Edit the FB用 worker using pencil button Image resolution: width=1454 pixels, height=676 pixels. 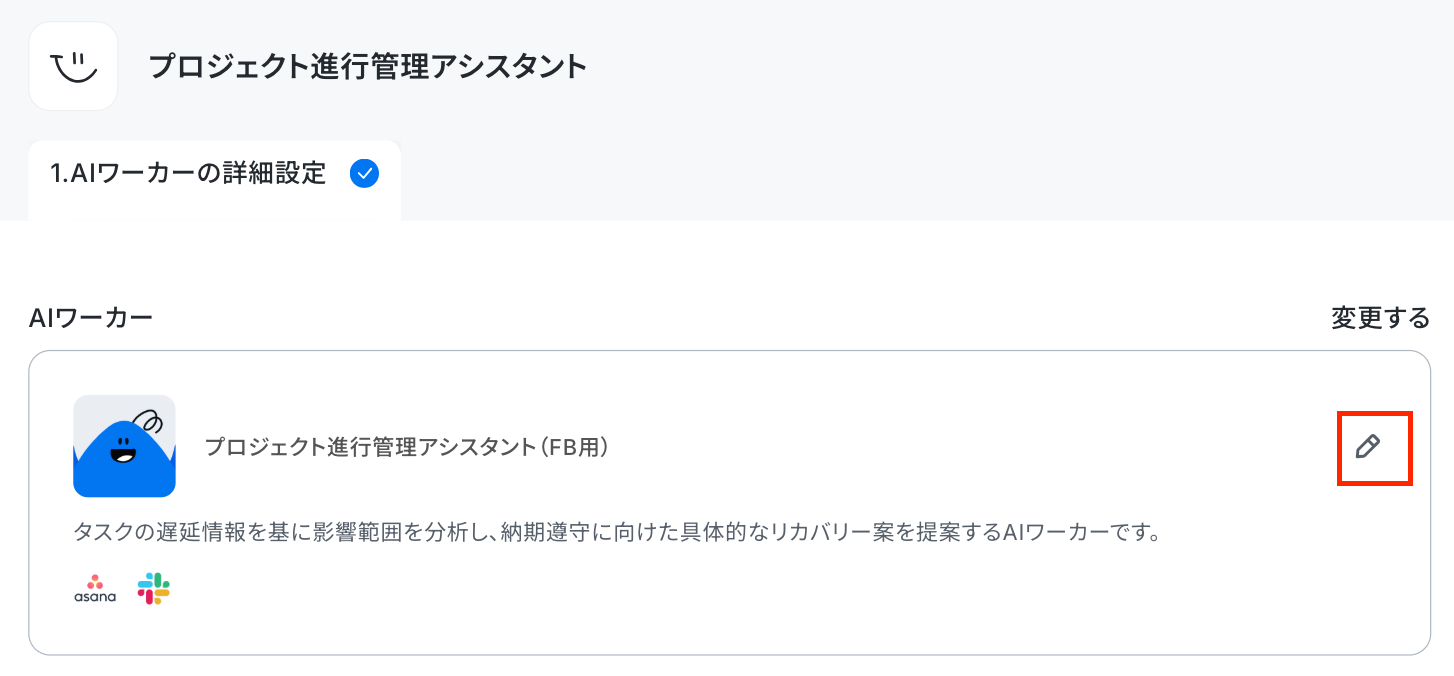click(x=1367, y=447)
